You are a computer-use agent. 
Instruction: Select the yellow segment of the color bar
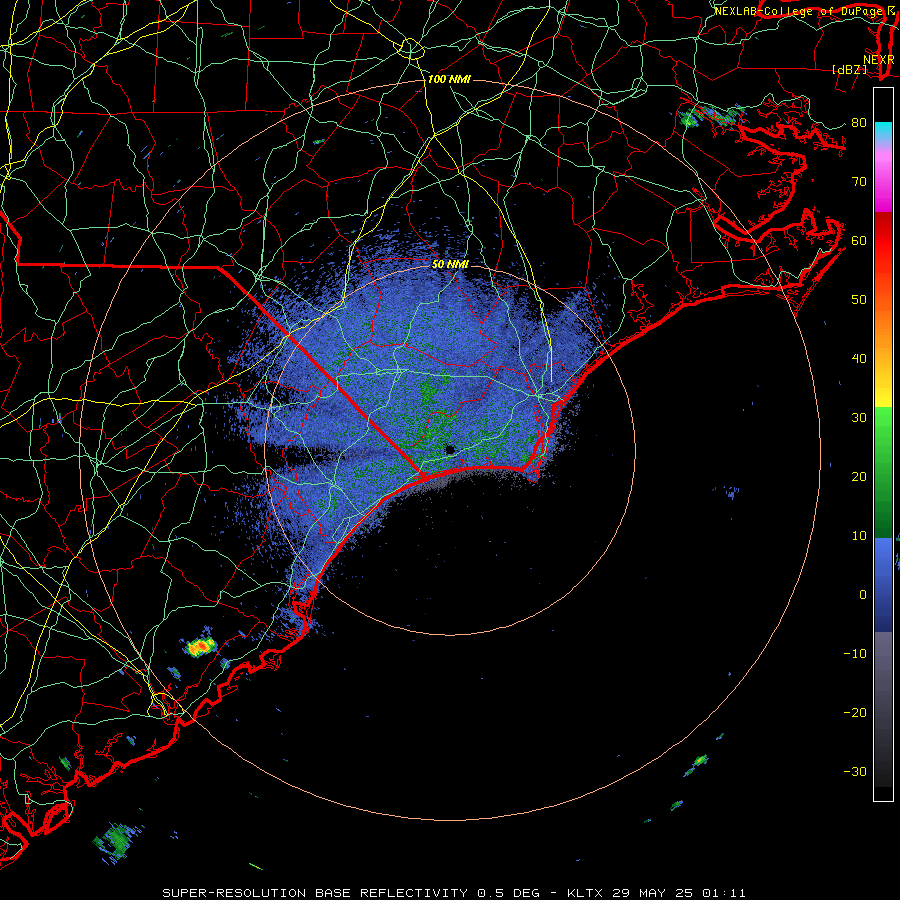point(883,389)
